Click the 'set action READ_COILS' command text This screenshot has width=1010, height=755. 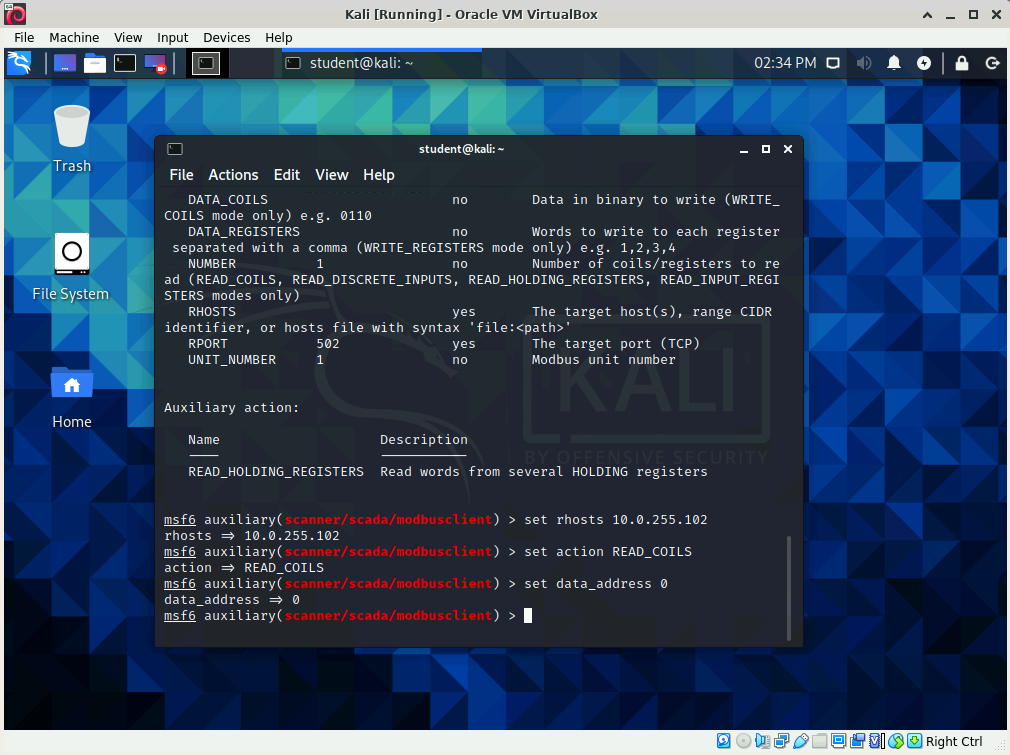[608, 552]
